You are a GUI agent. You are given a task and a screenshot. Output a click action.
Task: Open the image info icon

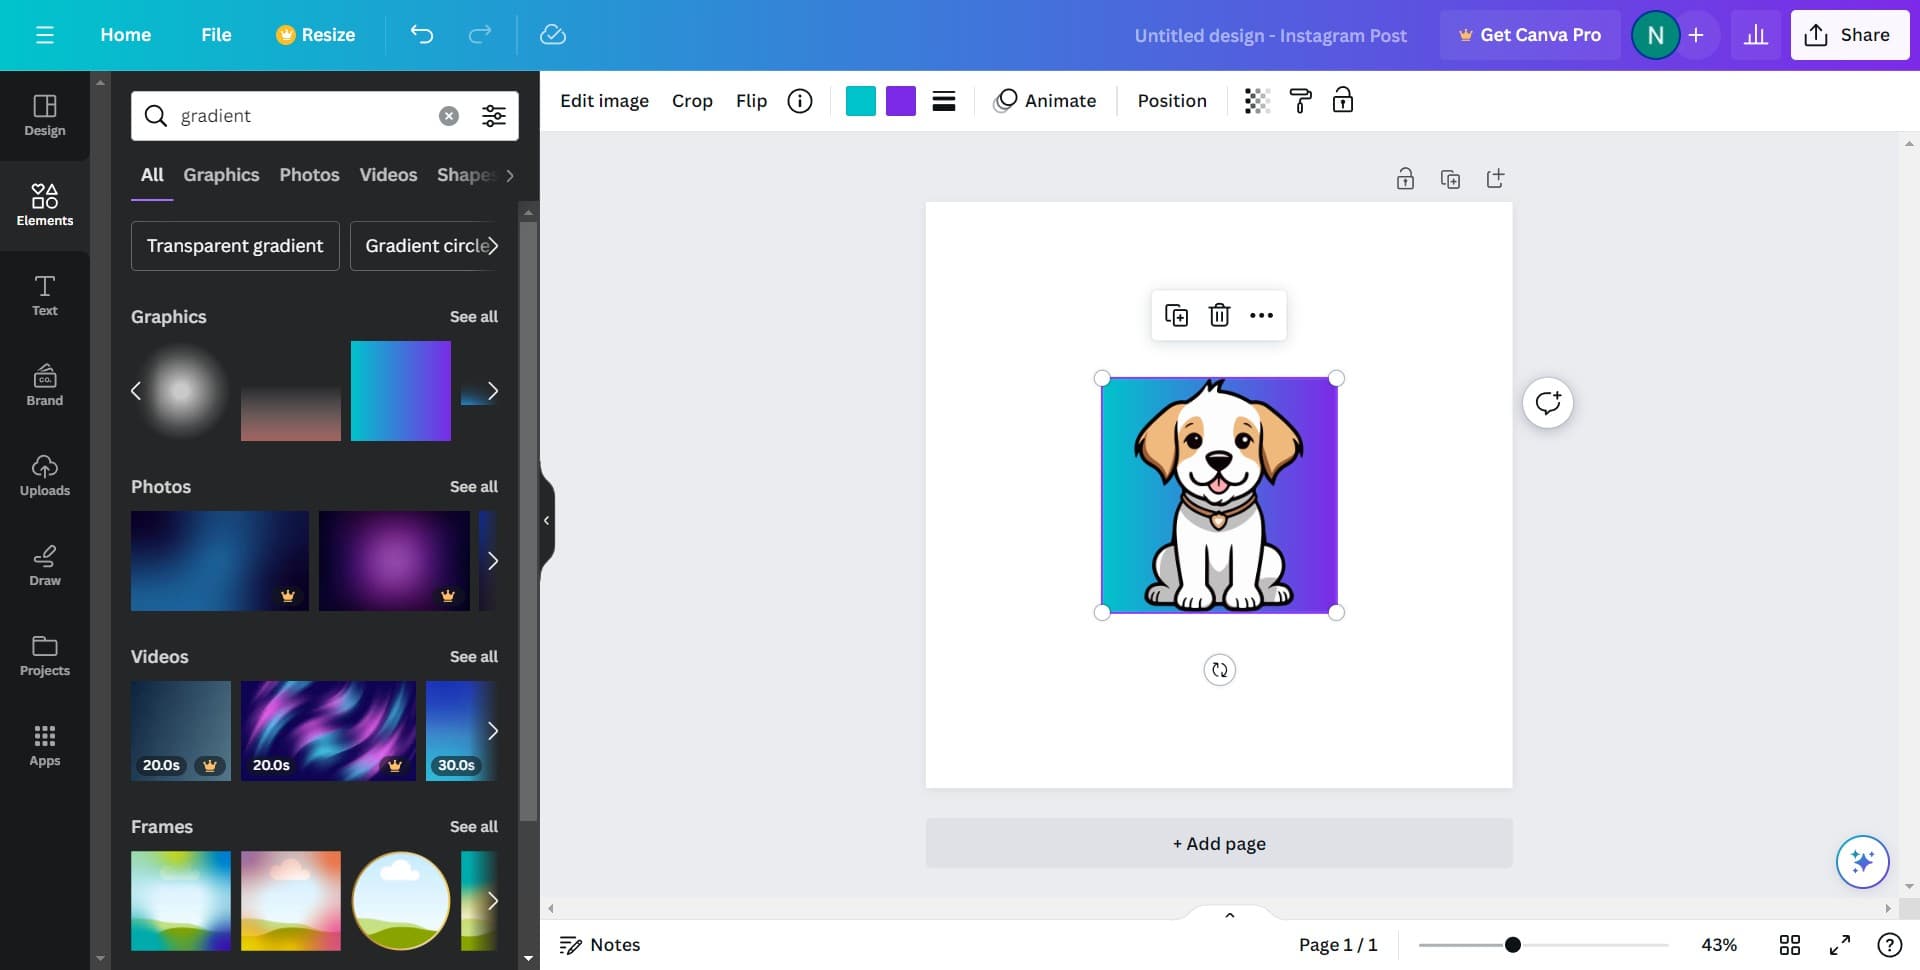(x=800, y=101)
